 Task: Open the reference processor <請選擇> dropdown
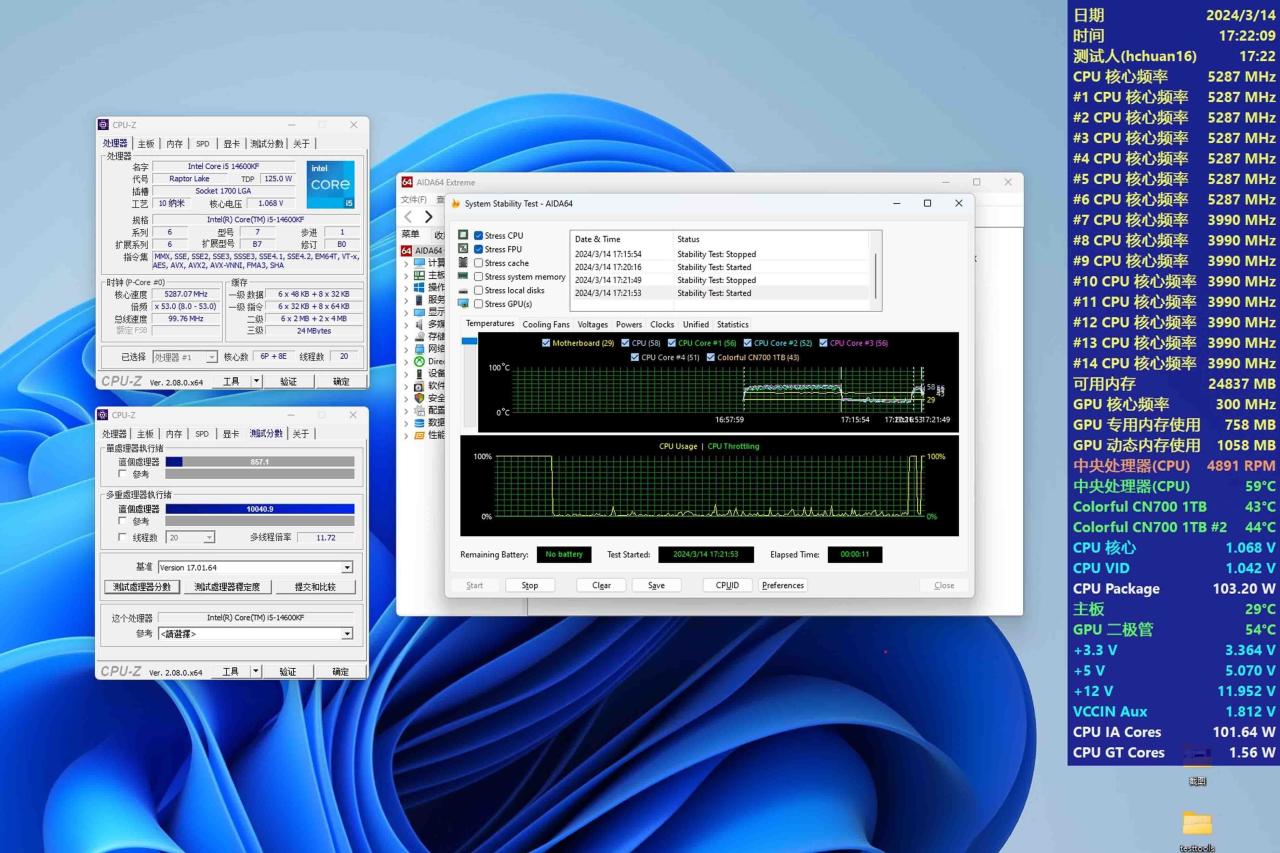tap(347, 634)
